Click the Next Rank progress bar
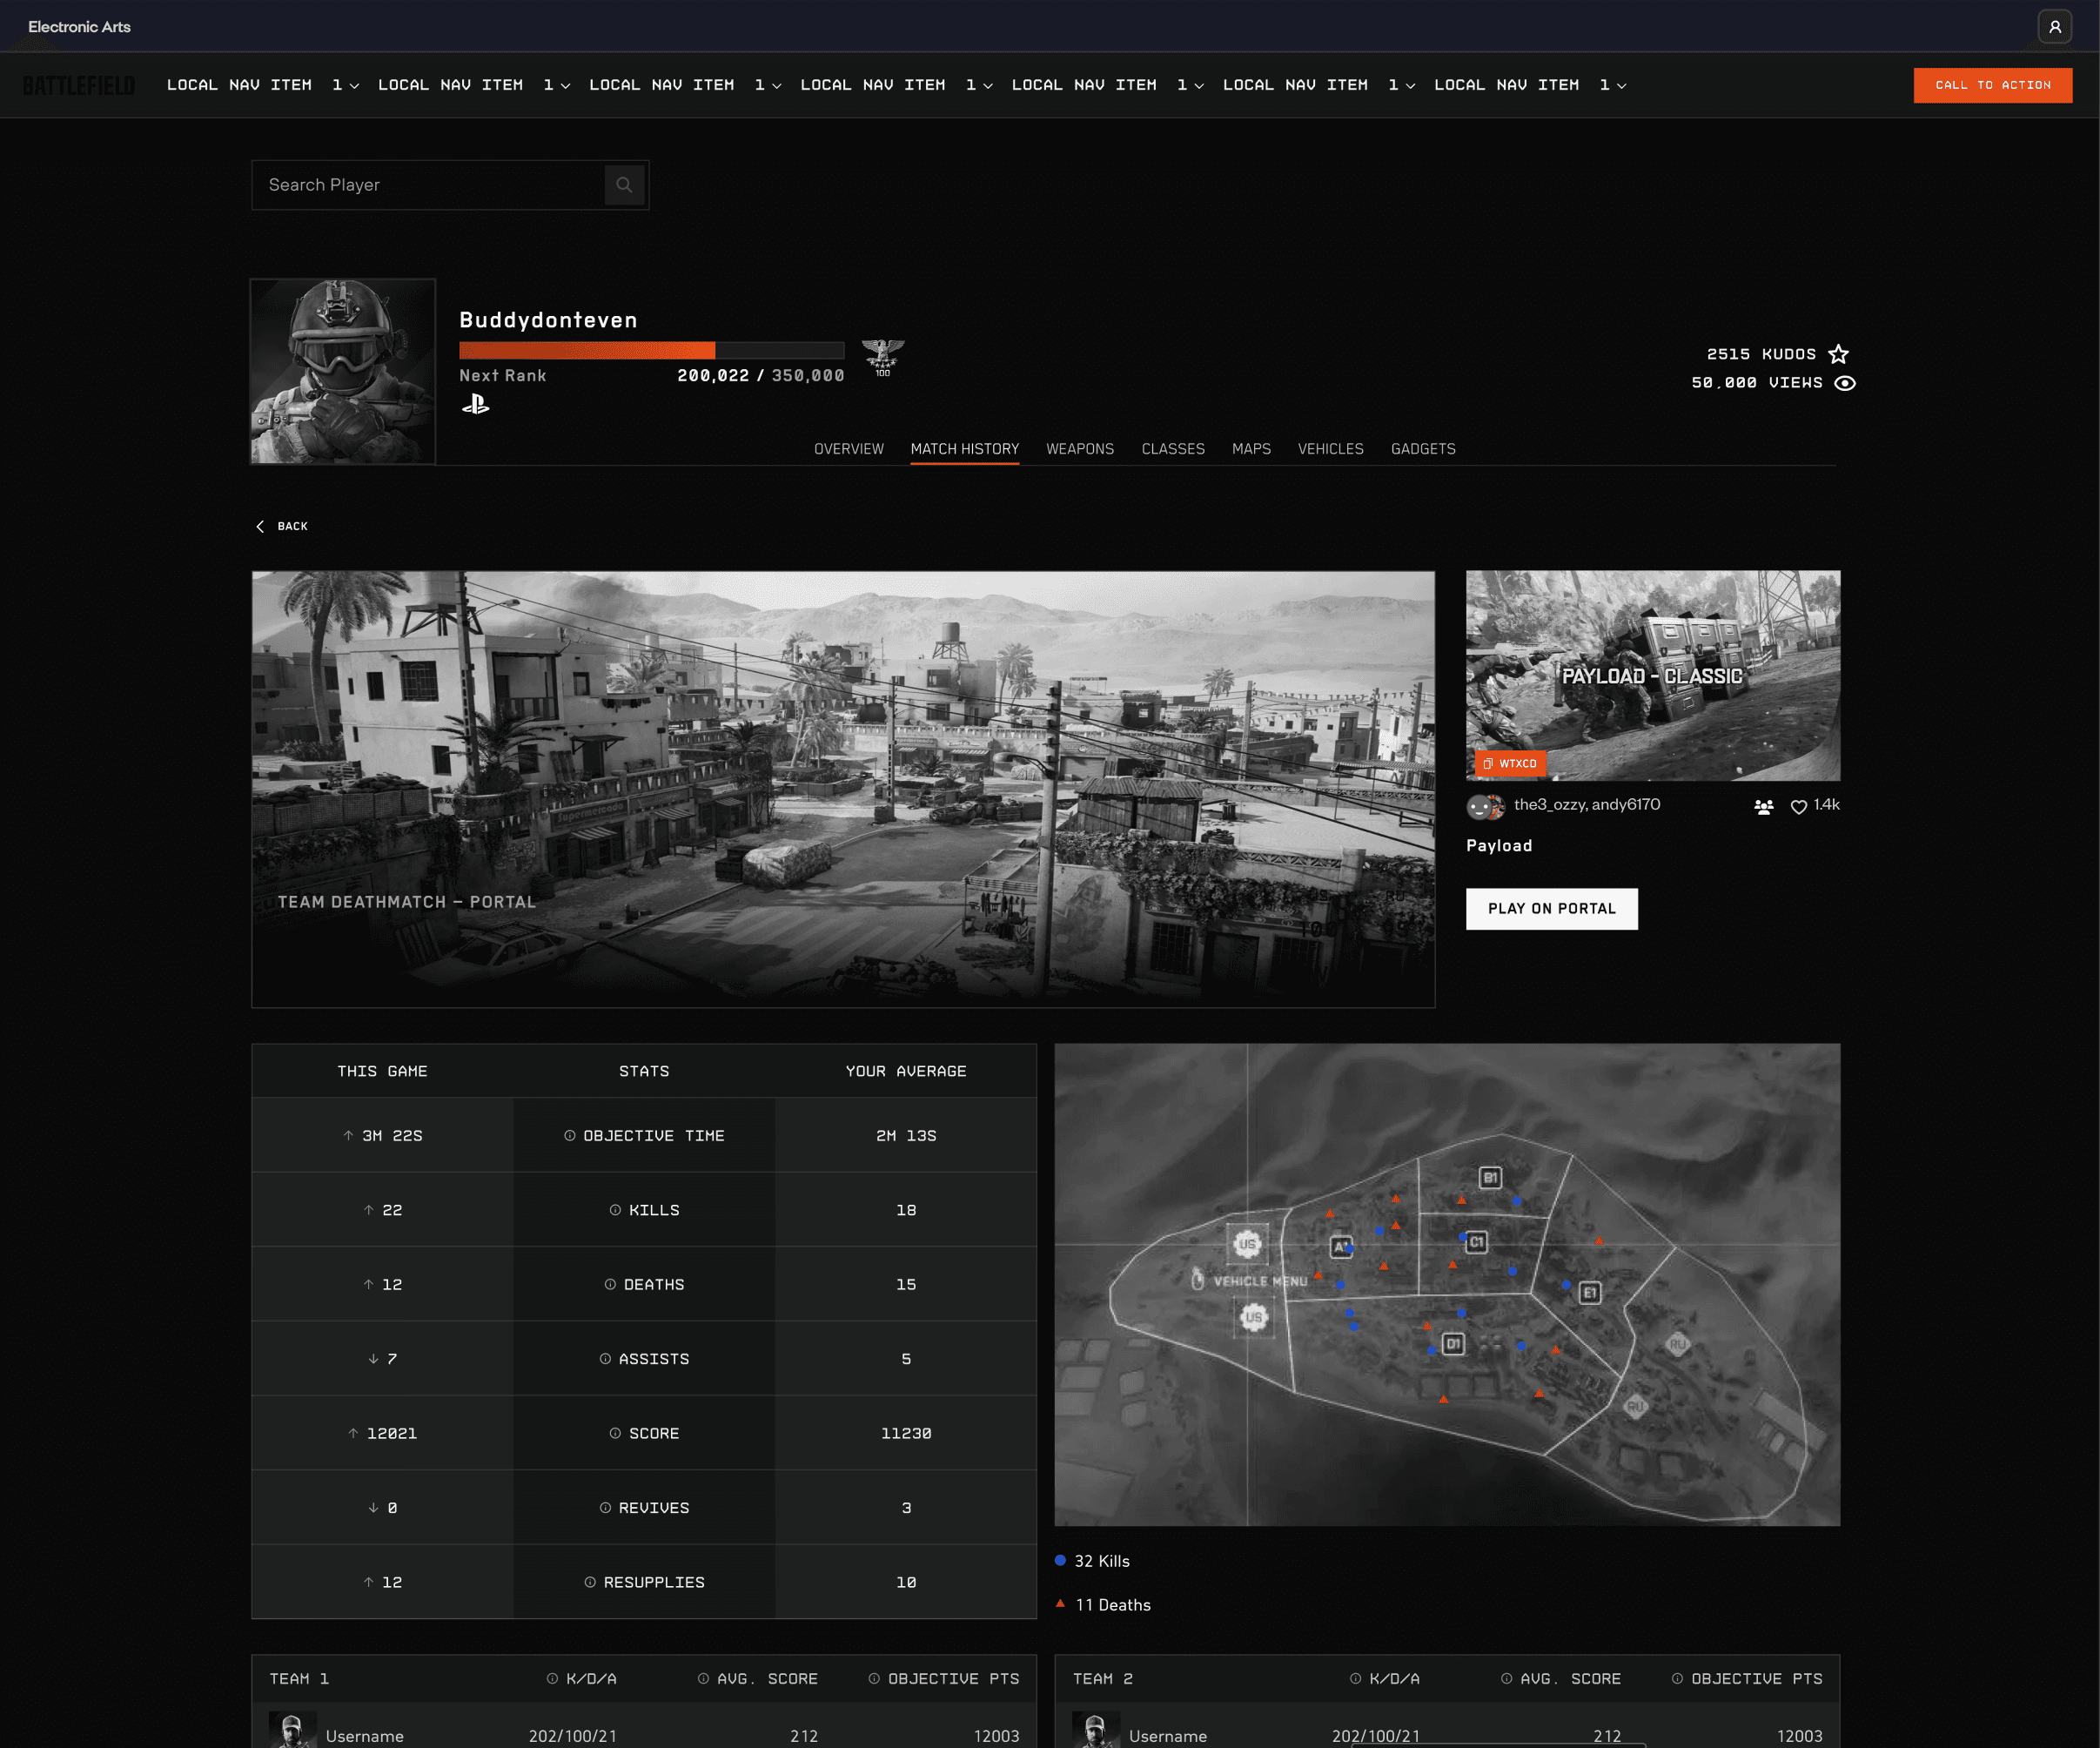The width and height of the screenshot is (2100, 1748). pos(652,350)
